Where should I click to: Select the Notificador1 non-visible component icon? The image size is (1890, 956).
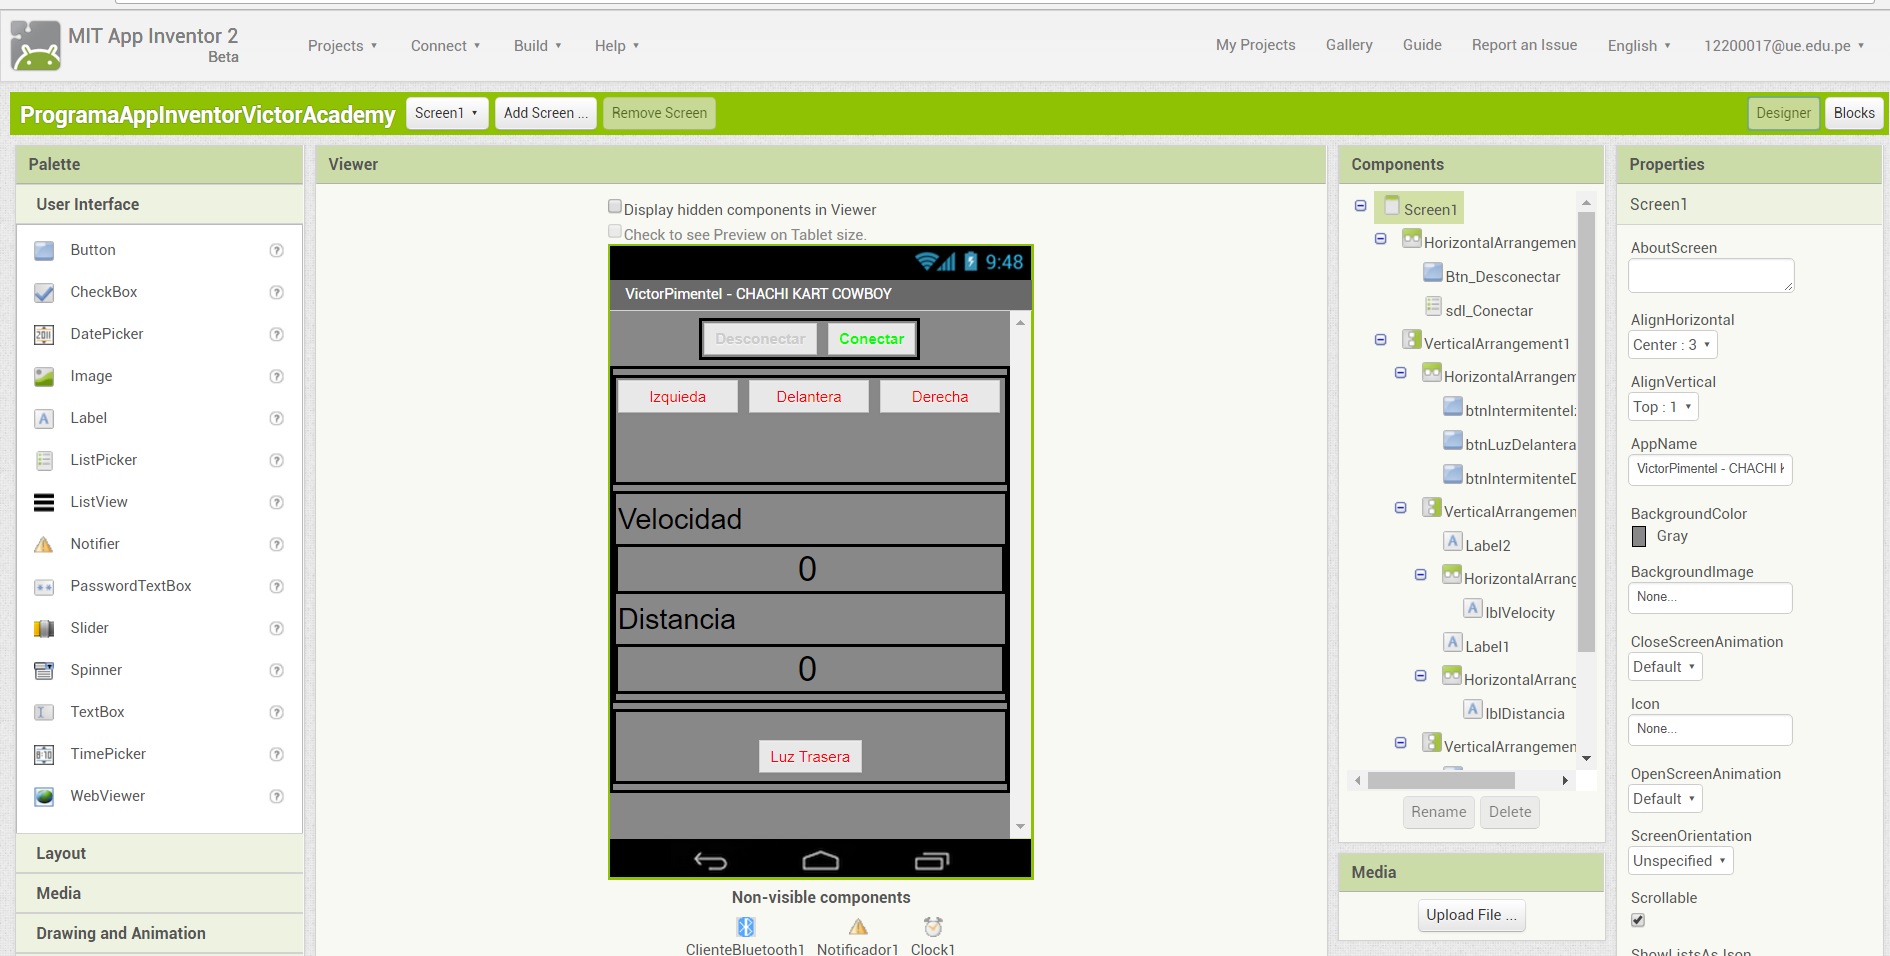pos(858,927)
